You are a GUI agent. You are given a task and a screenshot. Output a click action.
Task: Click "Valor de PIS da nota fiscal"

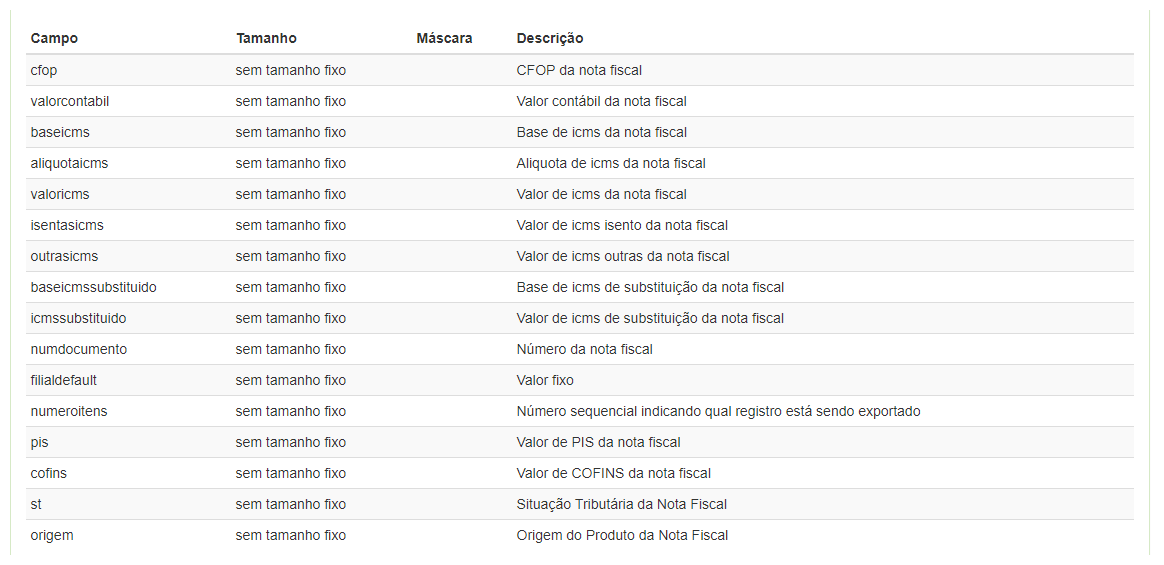pyautogui.click(x=598, y=442)
